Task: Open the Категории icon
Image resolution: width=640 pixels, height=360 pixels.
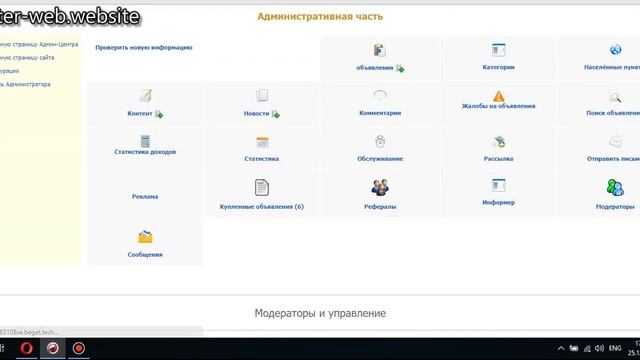Action: [498, 50]
